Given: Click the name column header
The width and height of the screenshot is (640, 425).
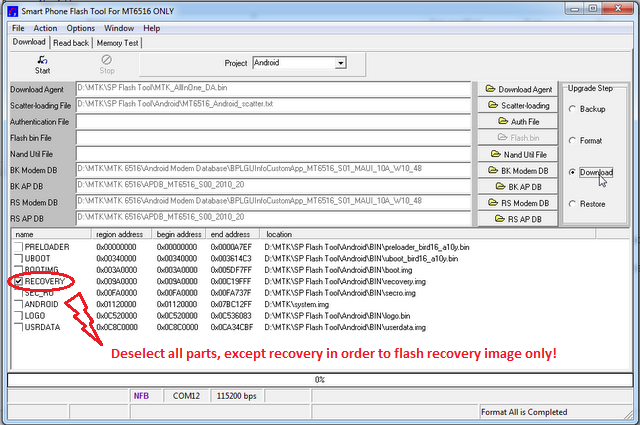Looking at the screenshot, I should pyautogui.click(x=51, y=234).
